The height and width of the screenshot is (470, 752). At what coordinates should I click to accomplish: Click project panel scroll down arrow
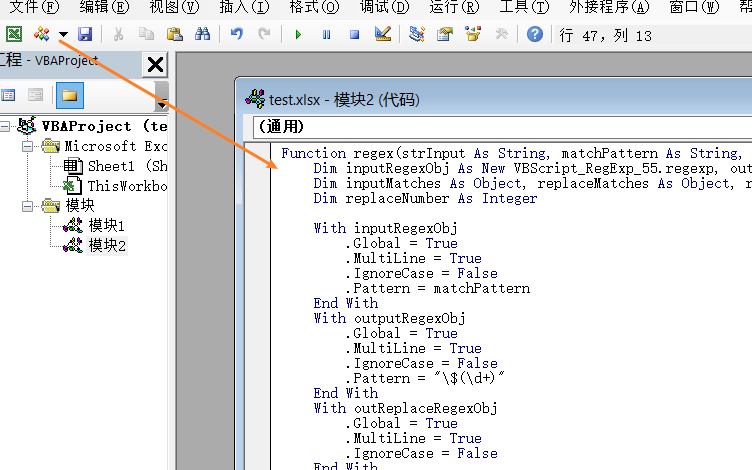click(x=162, y=104)
